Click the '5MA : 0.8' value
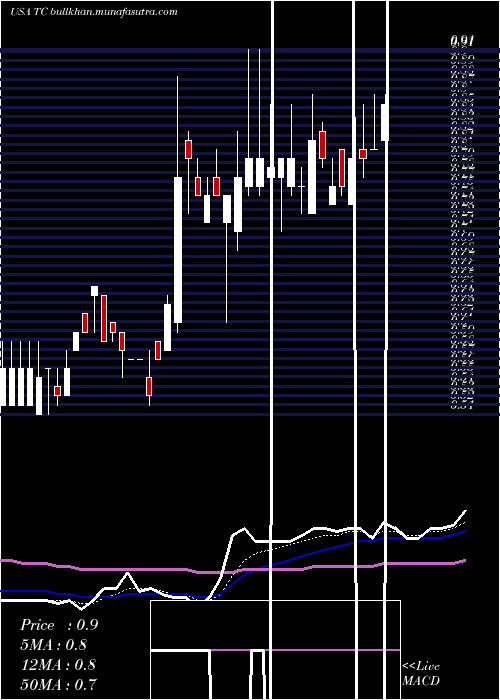Viewport: 500px width, 700px height. [x=54, y=645]
